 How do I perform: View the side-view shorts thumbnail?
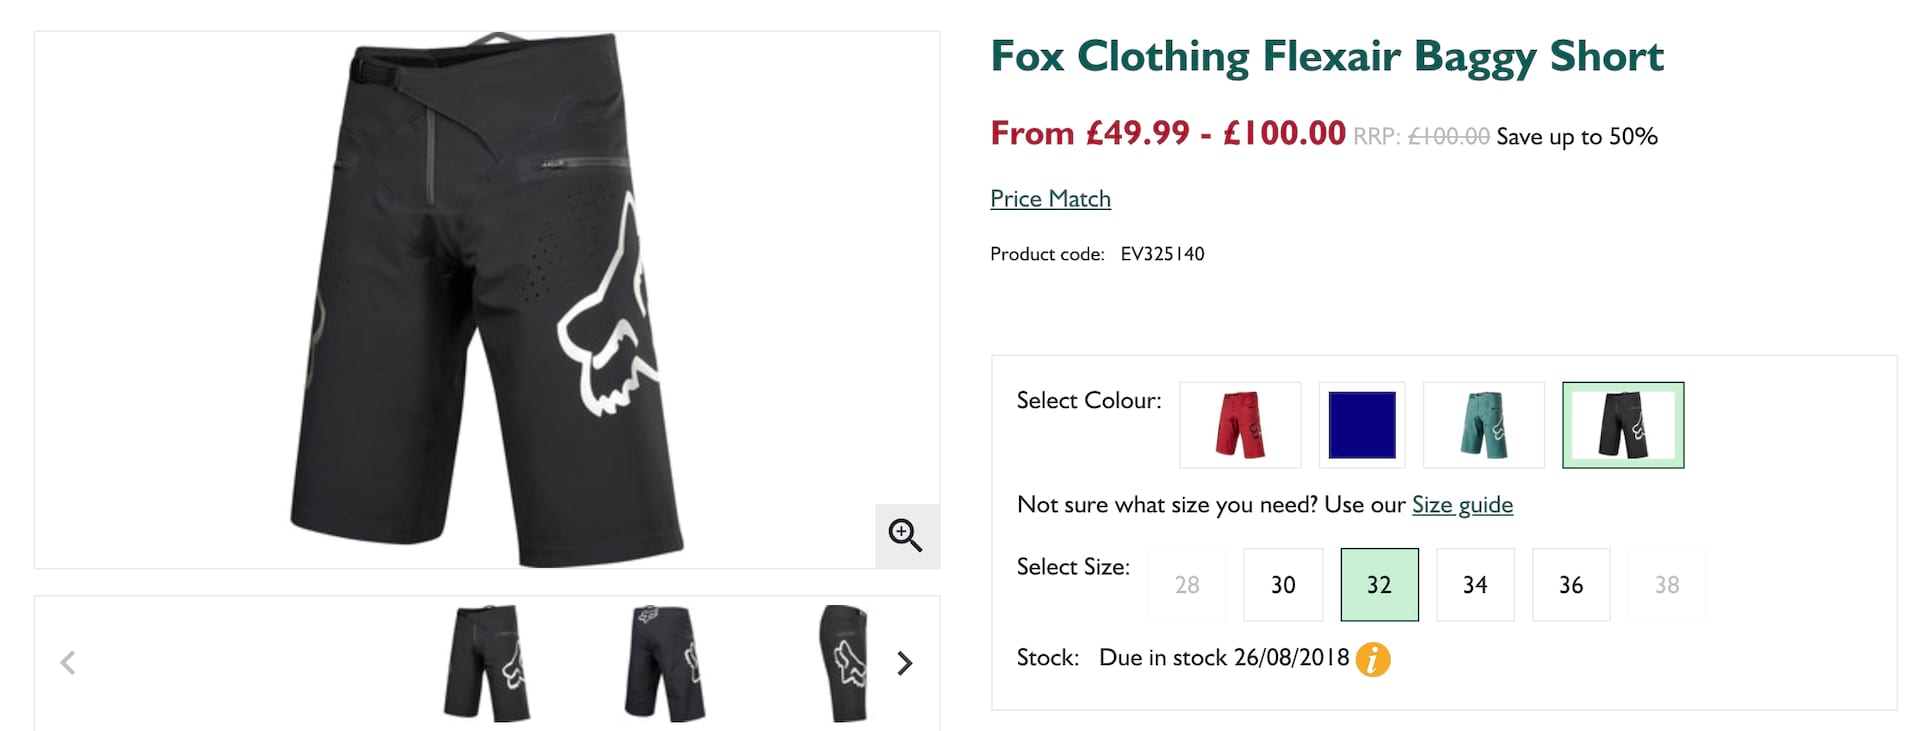click(844, 663)
